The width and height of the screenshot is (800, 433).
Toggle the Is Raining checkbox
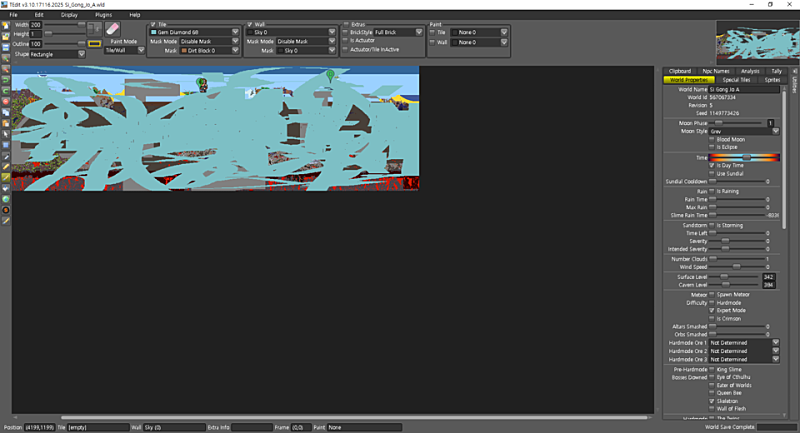[x=712, y=191]
